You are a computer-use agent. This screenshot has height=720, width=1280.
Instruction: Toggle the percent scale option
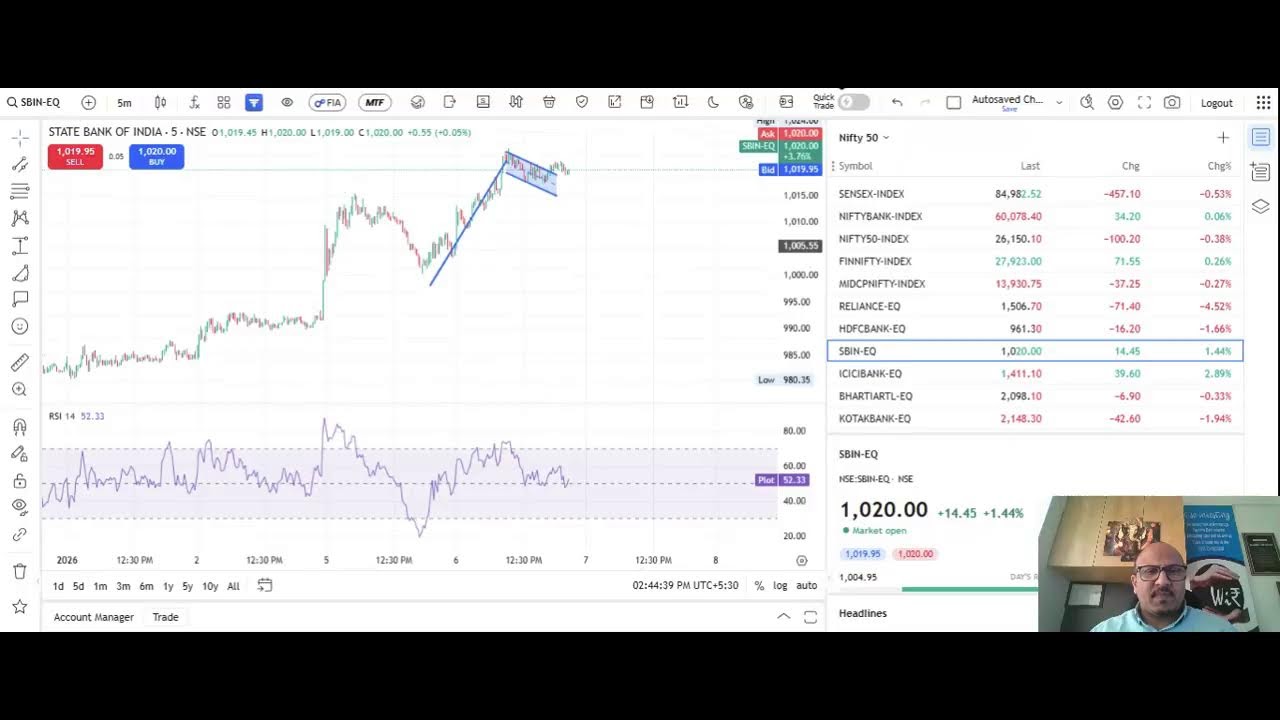pos(759,586)
